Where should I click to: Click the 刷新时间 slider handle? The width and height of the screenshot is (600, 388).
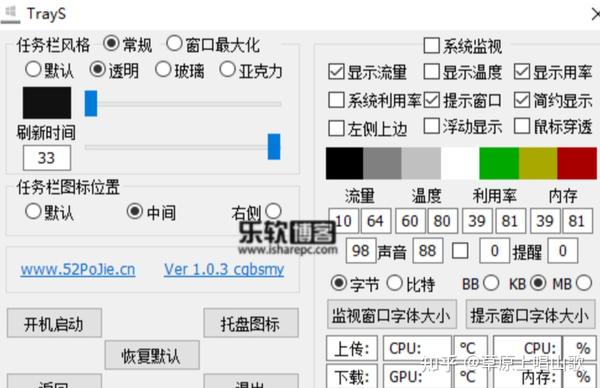click(x=274, y=147)
